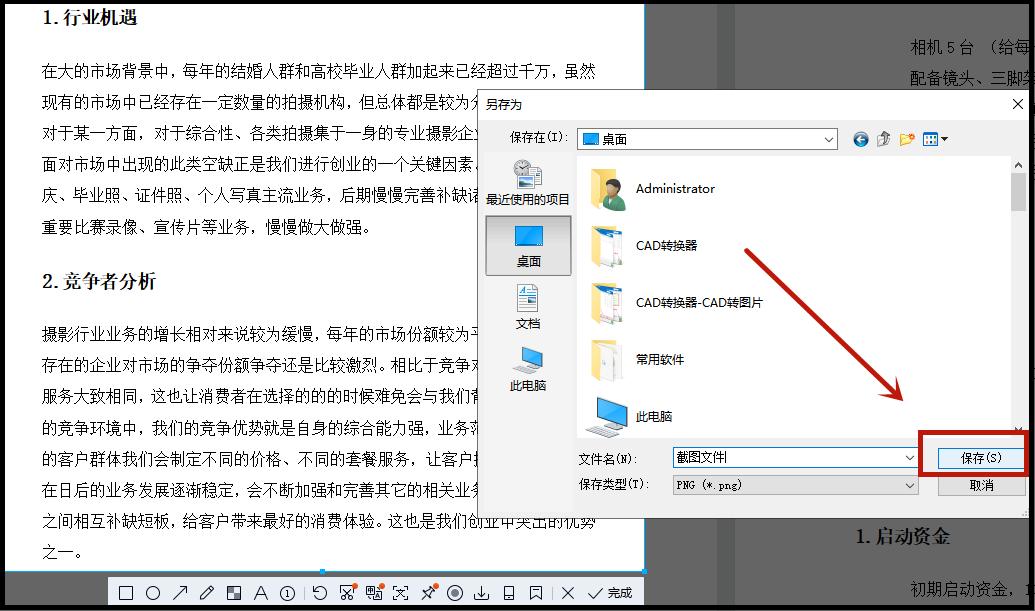Click the back navigation arrow in Save dialog

coord(860,139)
